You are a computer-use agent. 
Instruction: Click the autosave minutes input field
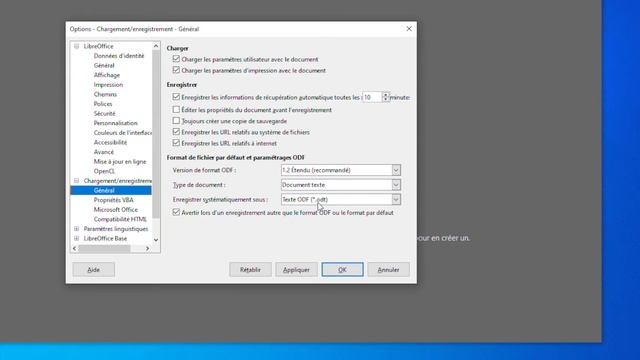[x=372, y=97]
